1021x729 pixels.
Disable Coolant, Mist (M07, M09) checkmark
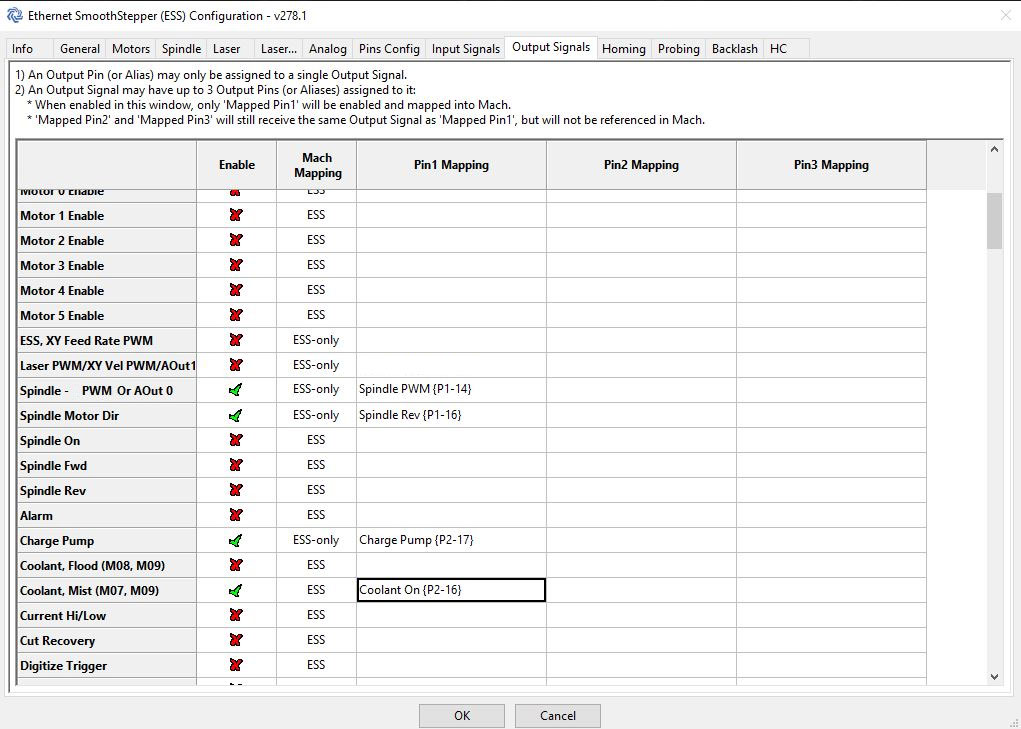coord(236,590)
